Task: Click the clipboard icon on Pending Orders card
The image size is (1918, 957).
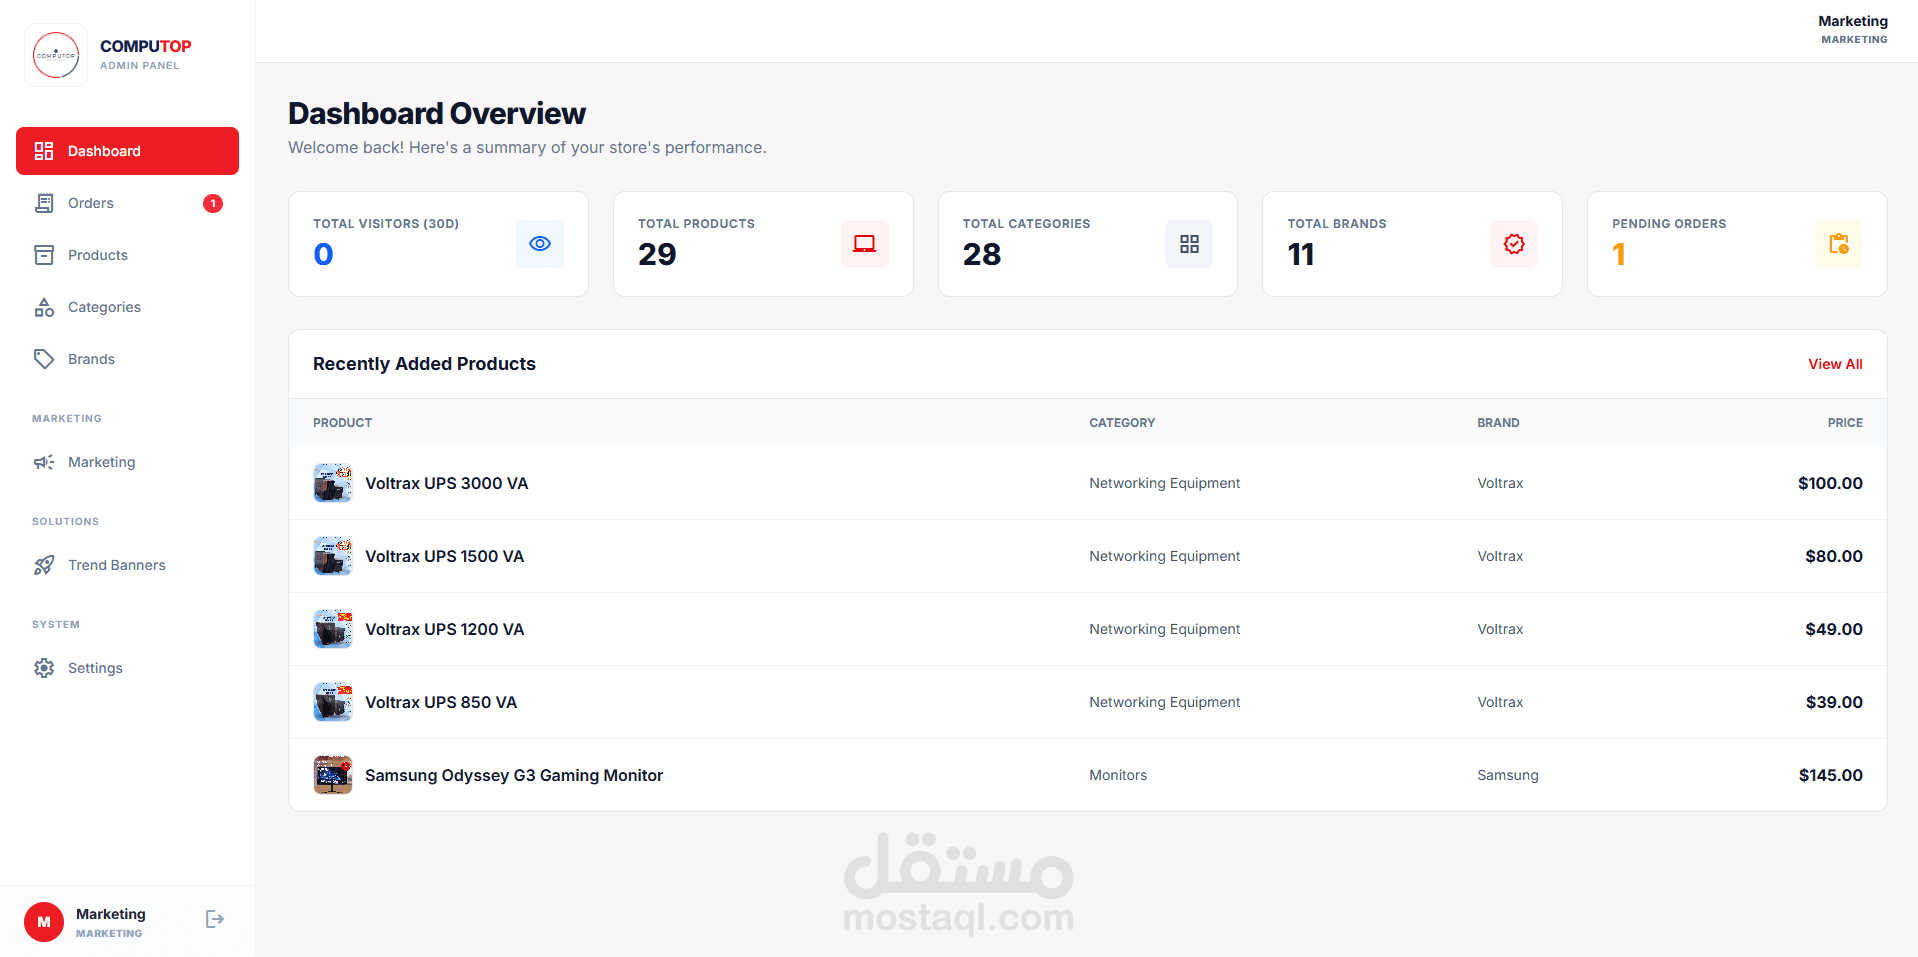Action: click(1839, 244)
